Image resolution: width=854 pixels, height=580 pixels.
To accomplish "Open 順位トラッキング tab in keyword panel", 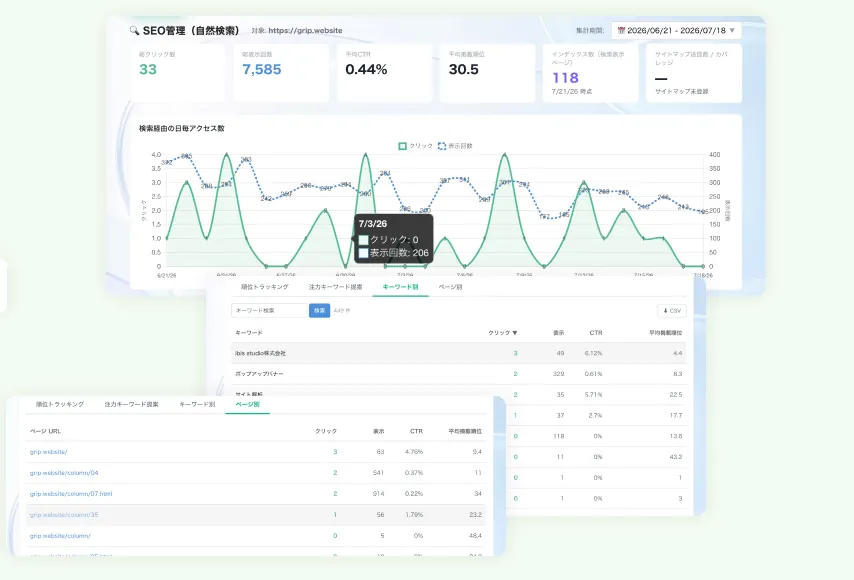I will pyautogui.click(x=265, y=287).
